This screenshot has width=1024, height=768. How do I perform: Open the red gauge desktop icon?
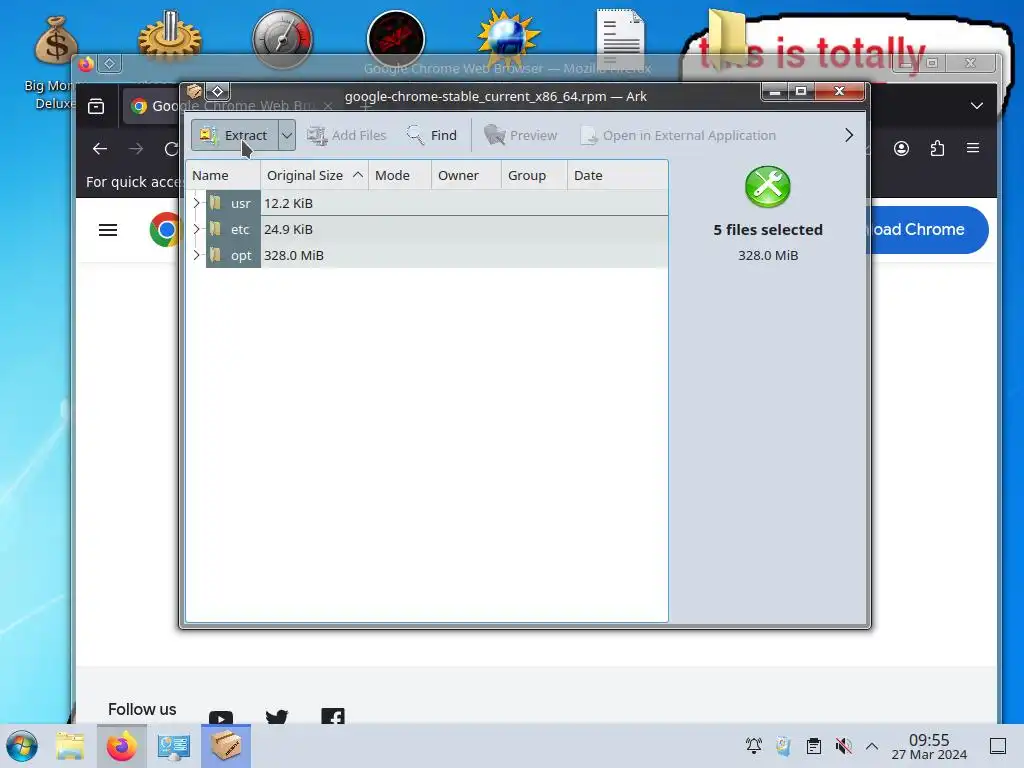click(282, 39)
